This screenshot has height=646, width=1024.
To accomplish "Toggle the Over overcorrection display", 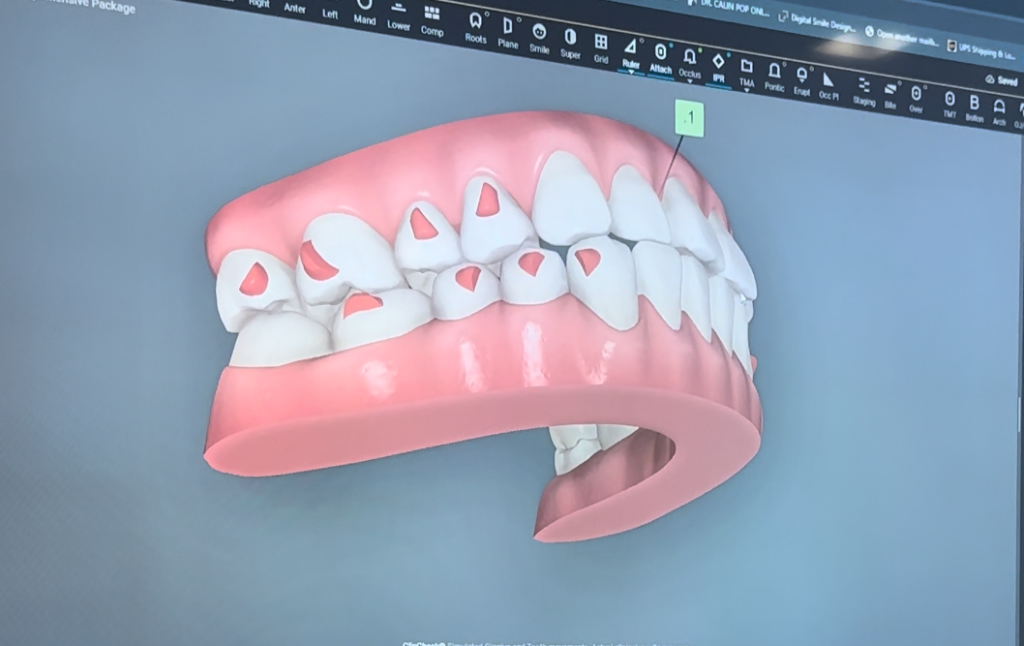I will (x=916, y=101).
